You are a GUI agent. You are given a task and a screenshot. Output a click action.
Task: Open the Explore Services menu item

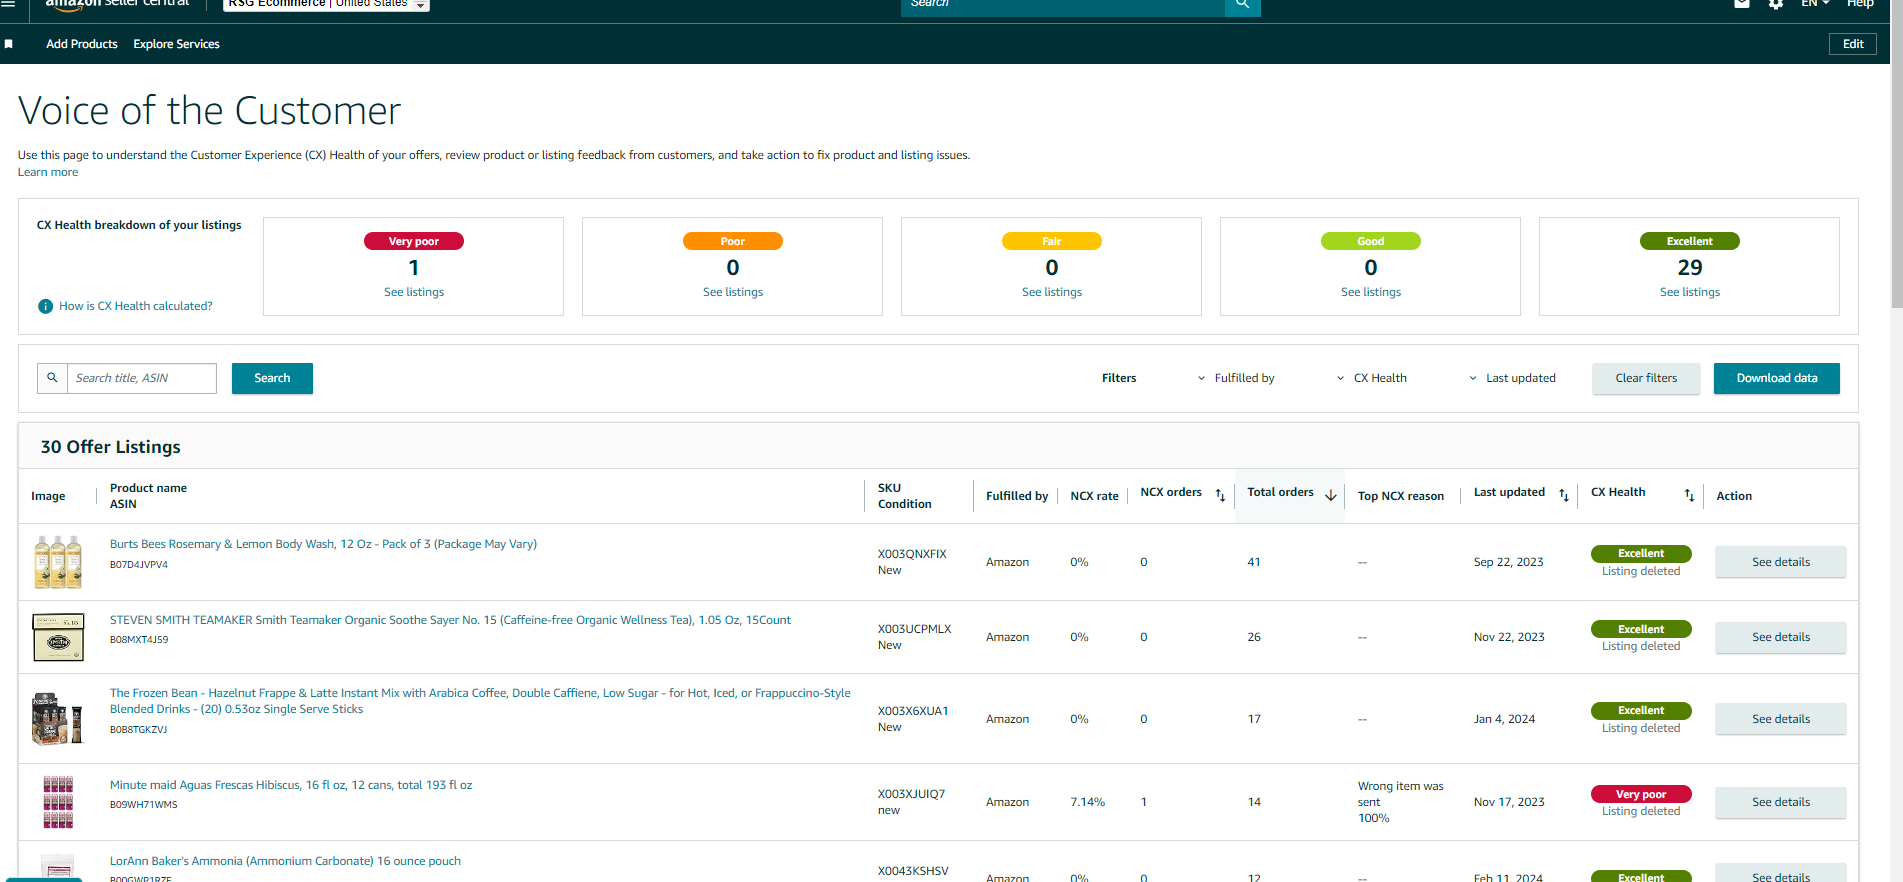coord(176,44)
